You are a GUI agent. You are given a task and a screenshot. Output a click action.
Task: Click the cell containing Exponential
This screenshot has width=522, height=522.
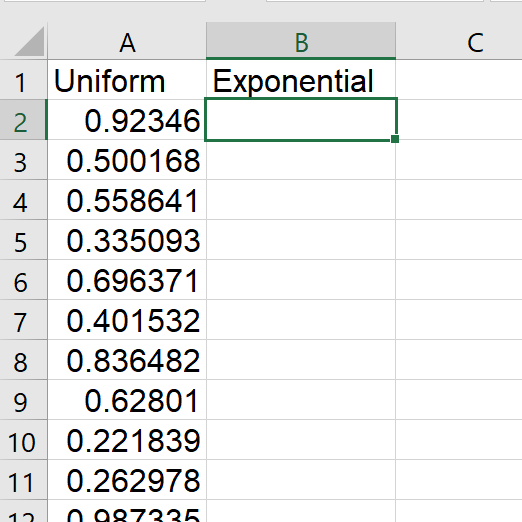tap(301, 80)
